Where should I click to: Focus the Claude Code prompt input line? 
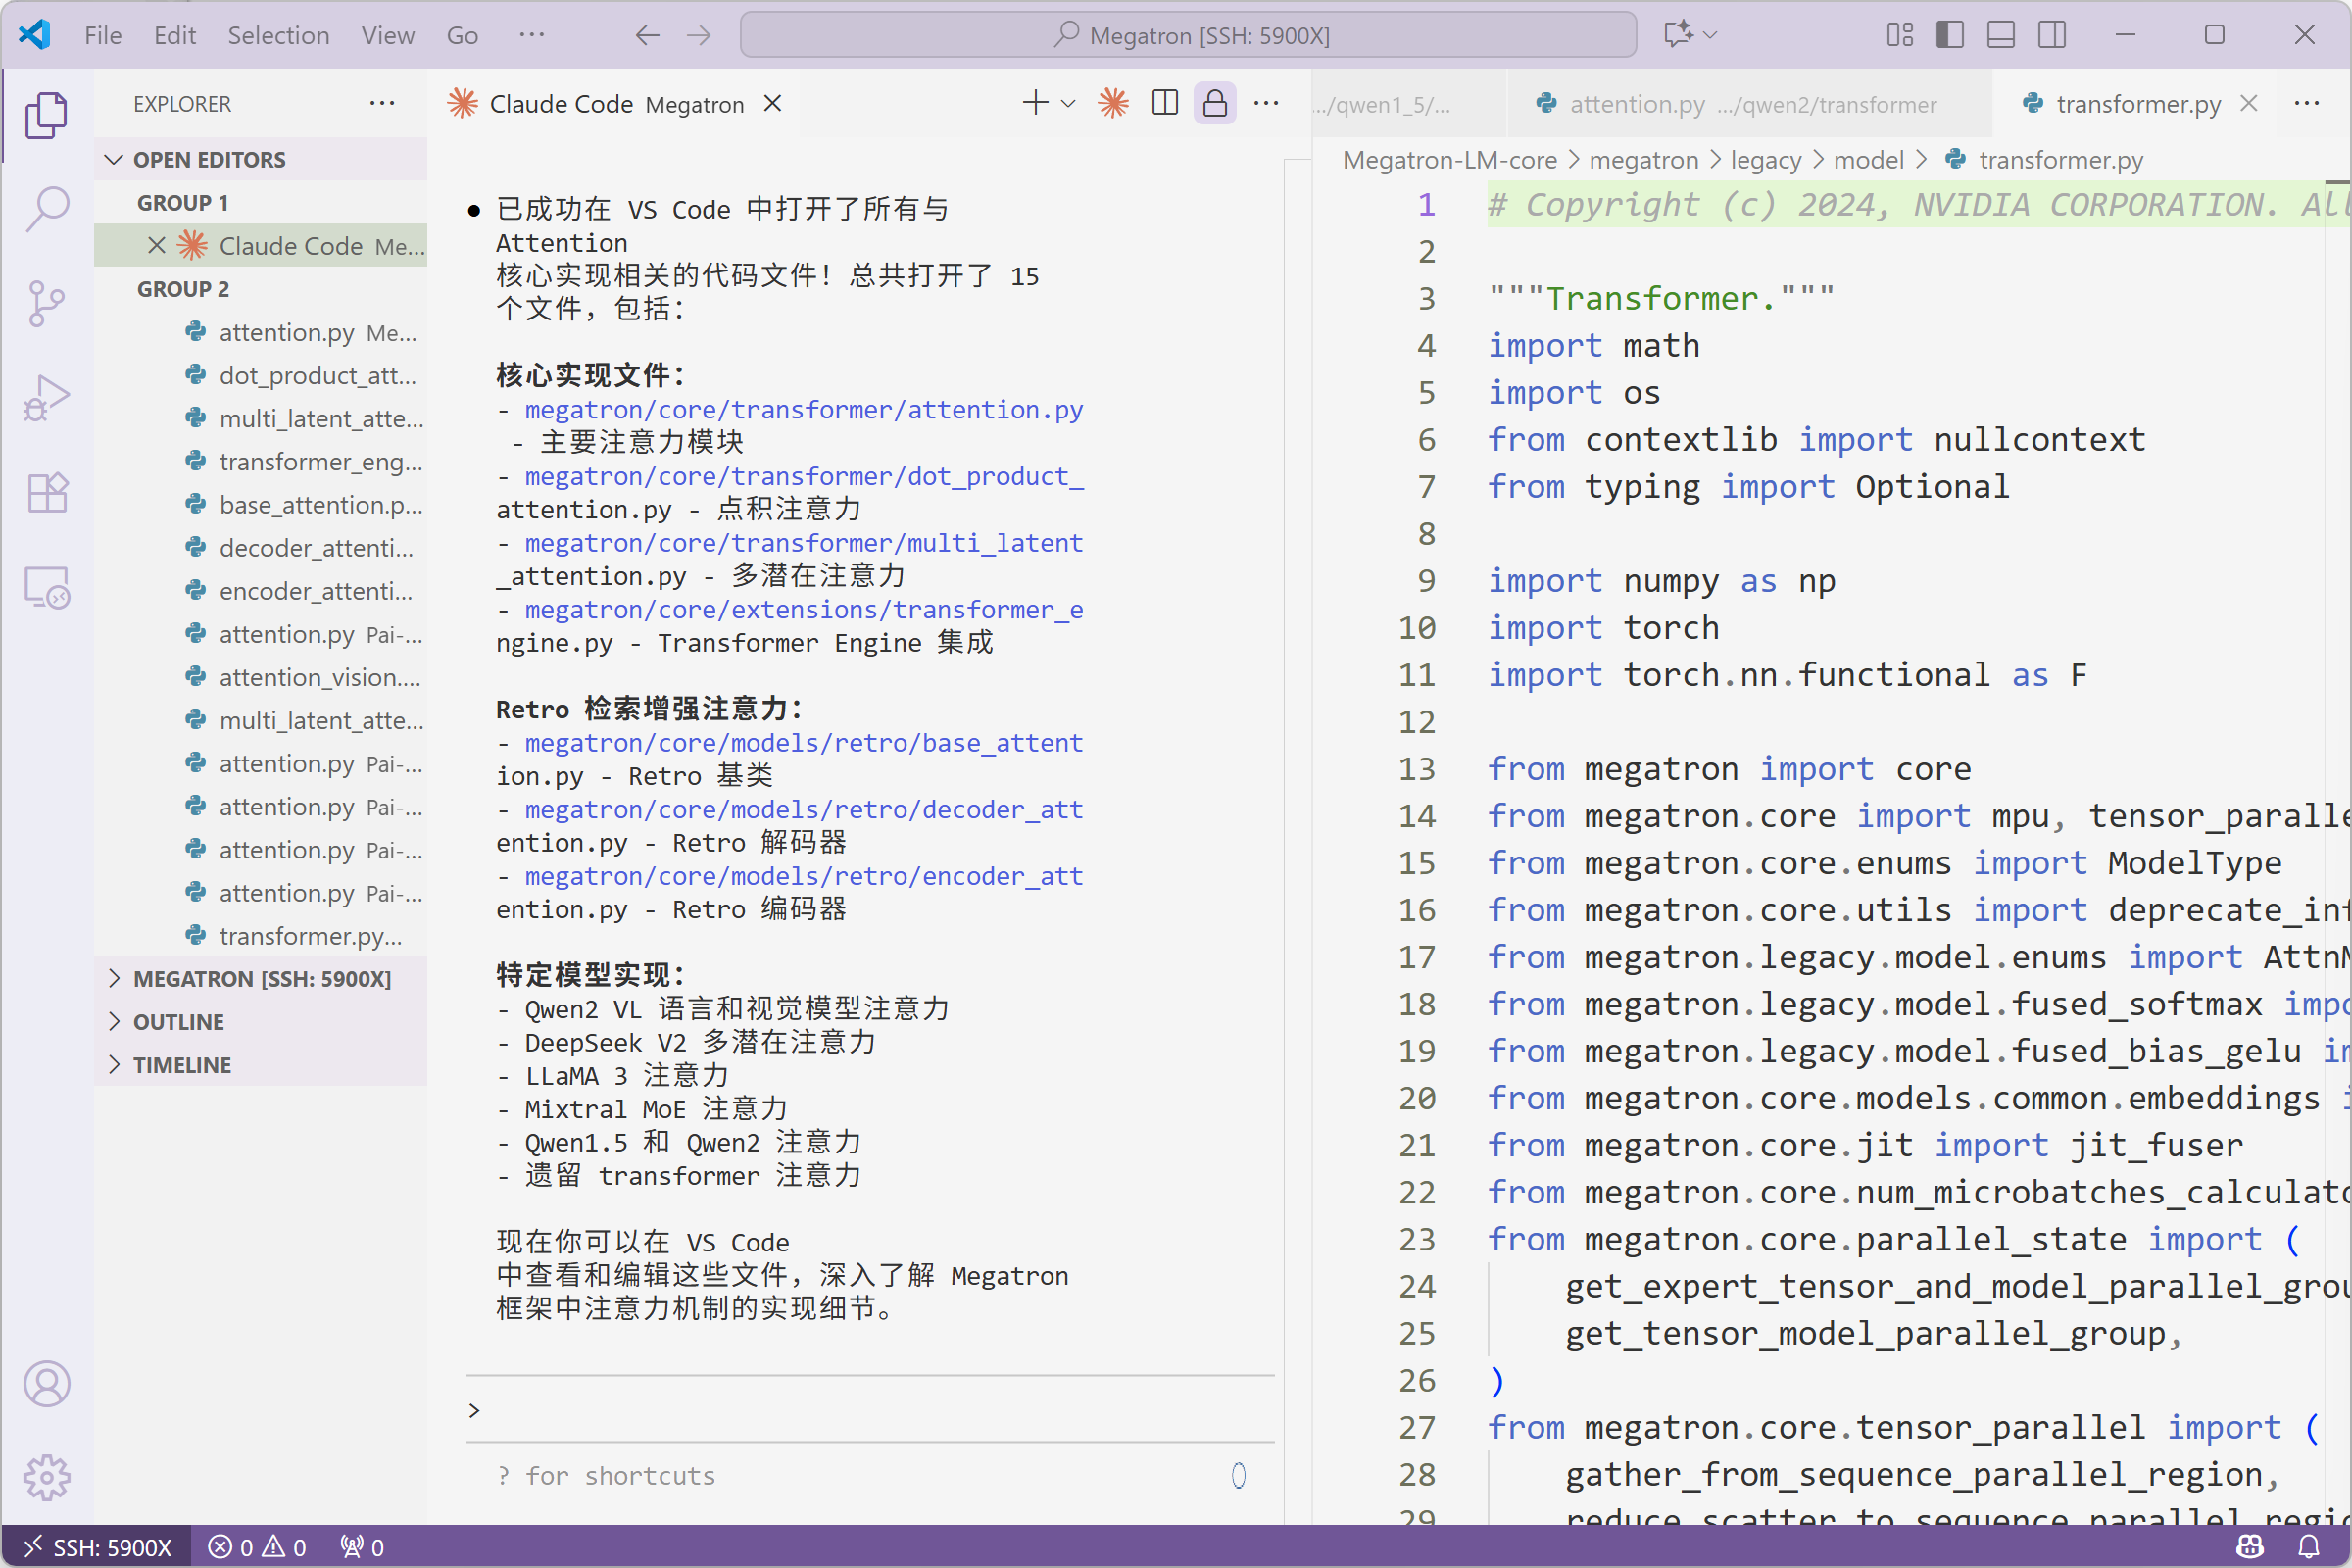tap(870, 1410)
